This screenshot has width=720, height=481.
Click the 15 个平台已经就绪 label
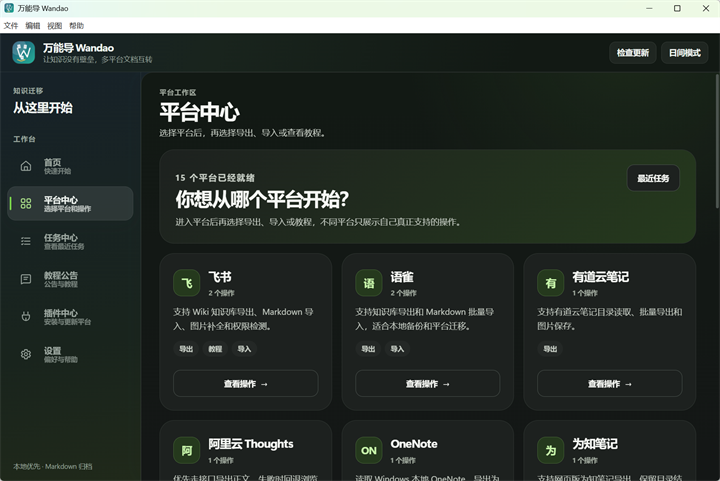point(215,178)
